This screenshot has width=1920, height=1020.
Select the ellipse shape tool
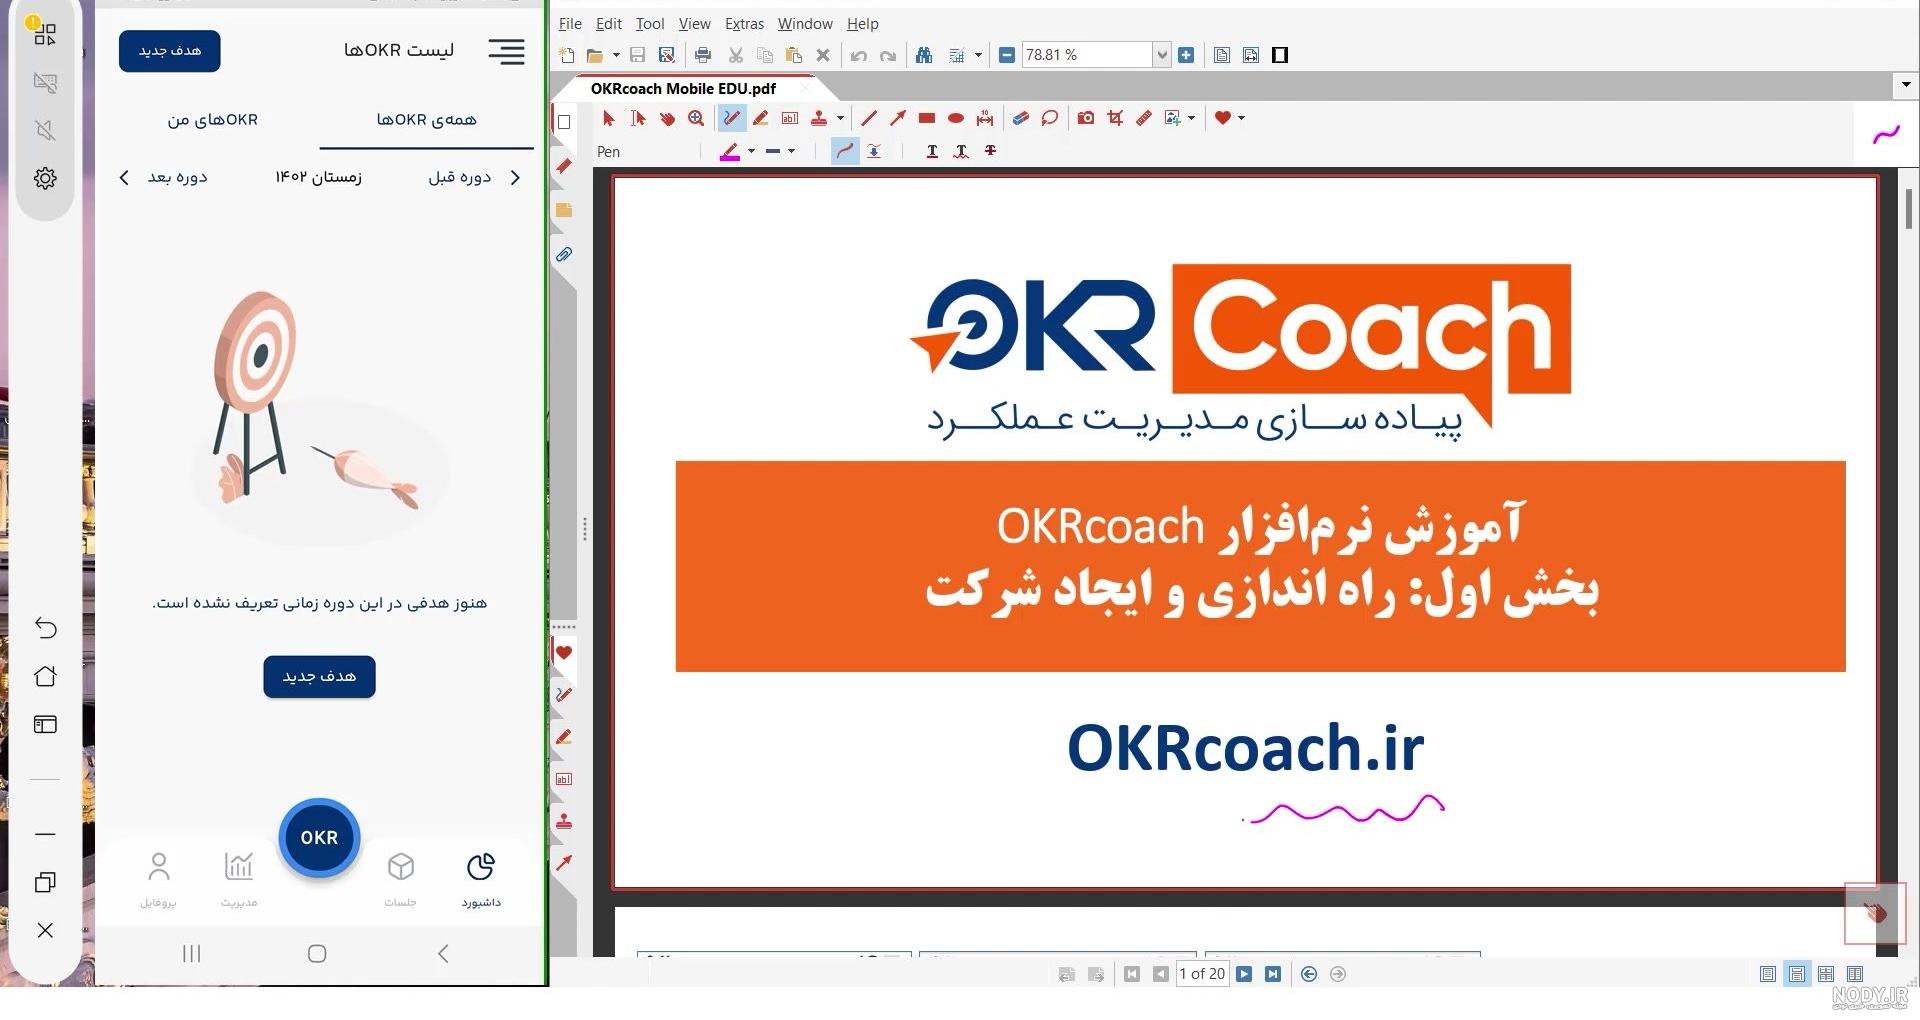click(x=956, y=118)
